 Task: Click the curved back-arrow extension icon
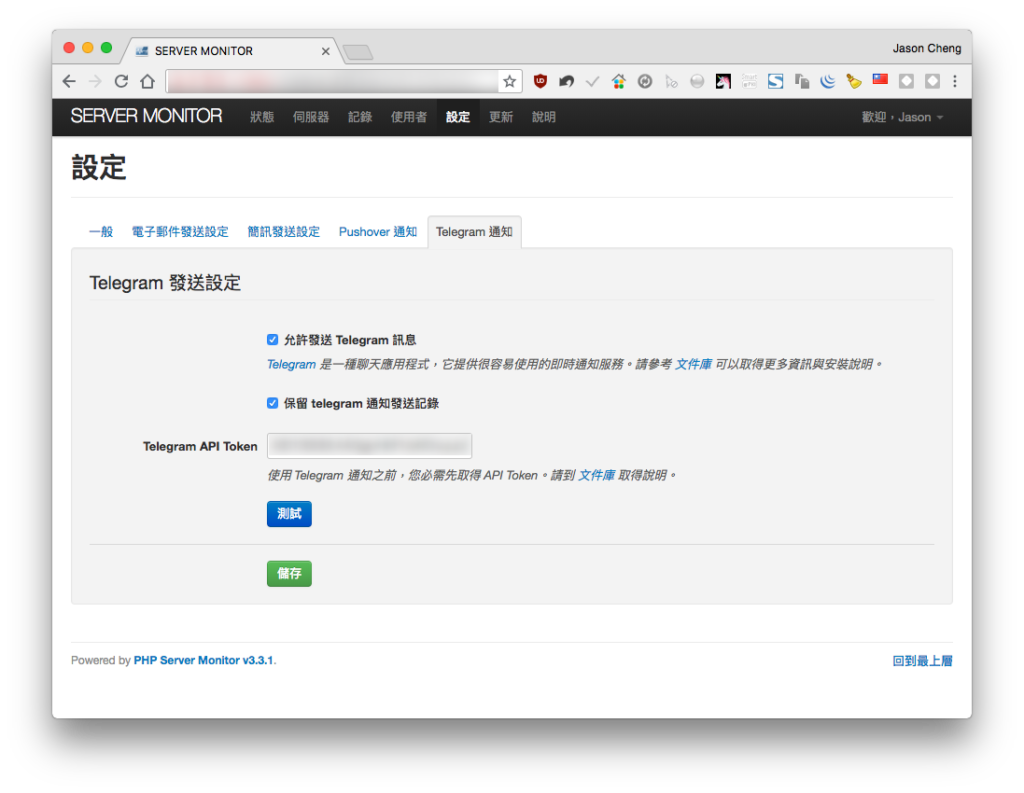coord(566,82)
